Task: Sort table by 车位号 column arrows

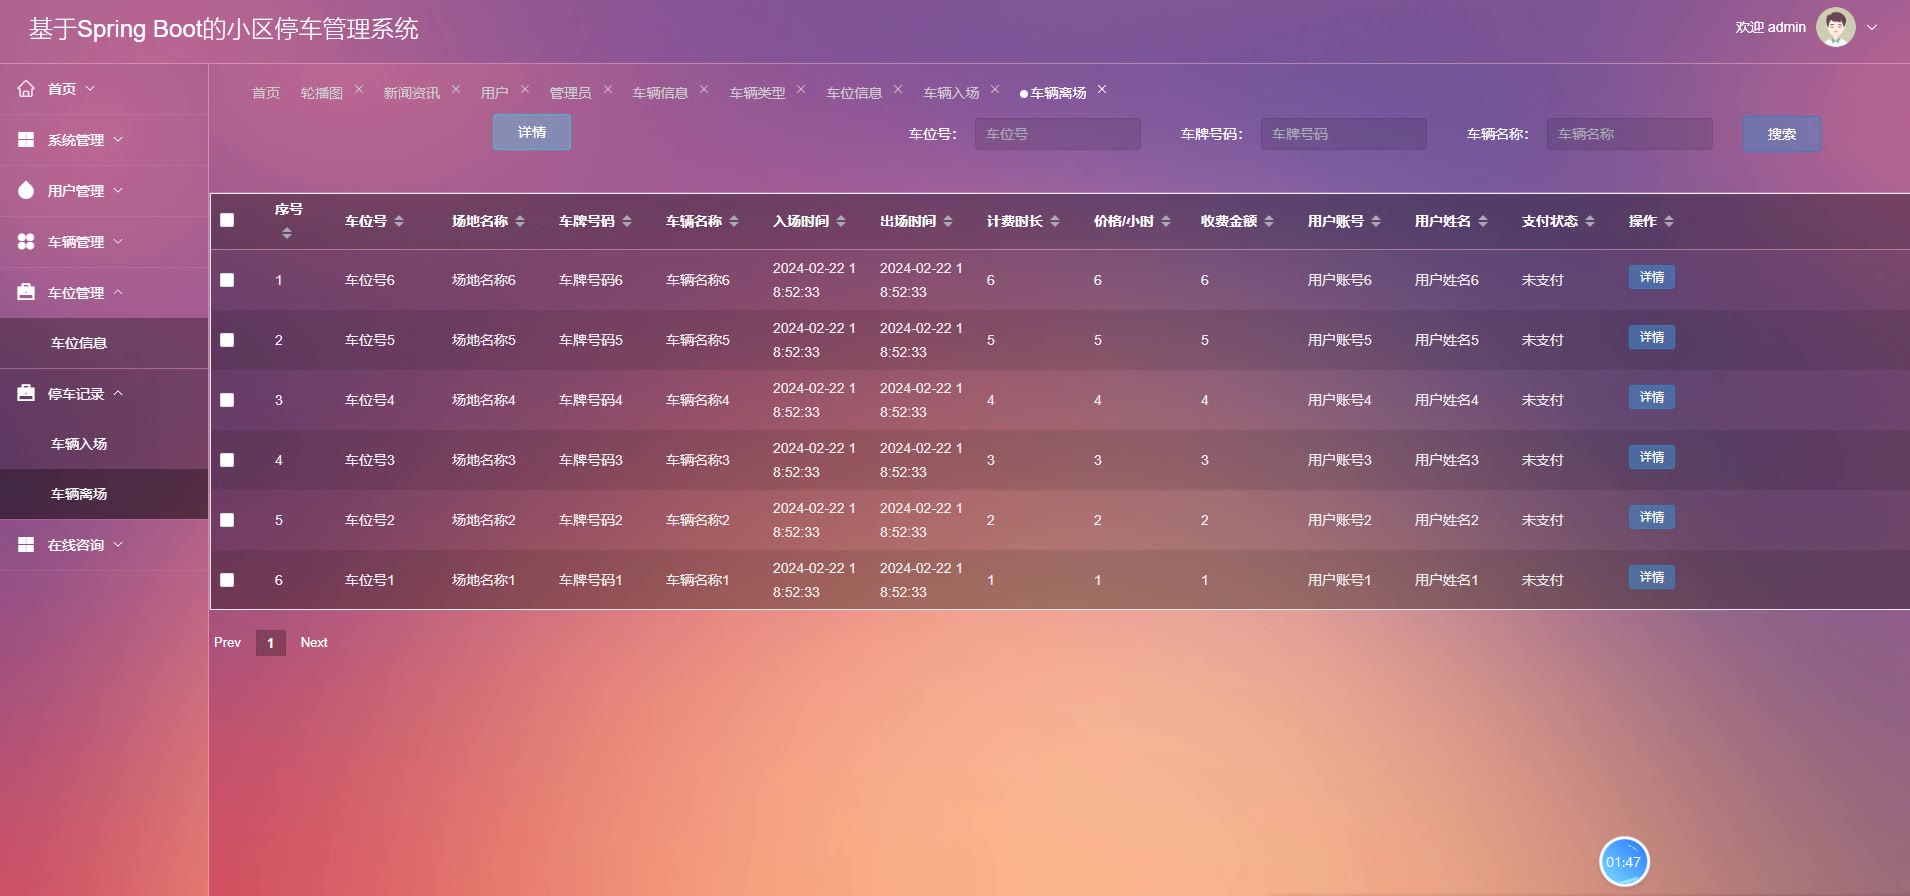Action: click(x=399, y=221)
